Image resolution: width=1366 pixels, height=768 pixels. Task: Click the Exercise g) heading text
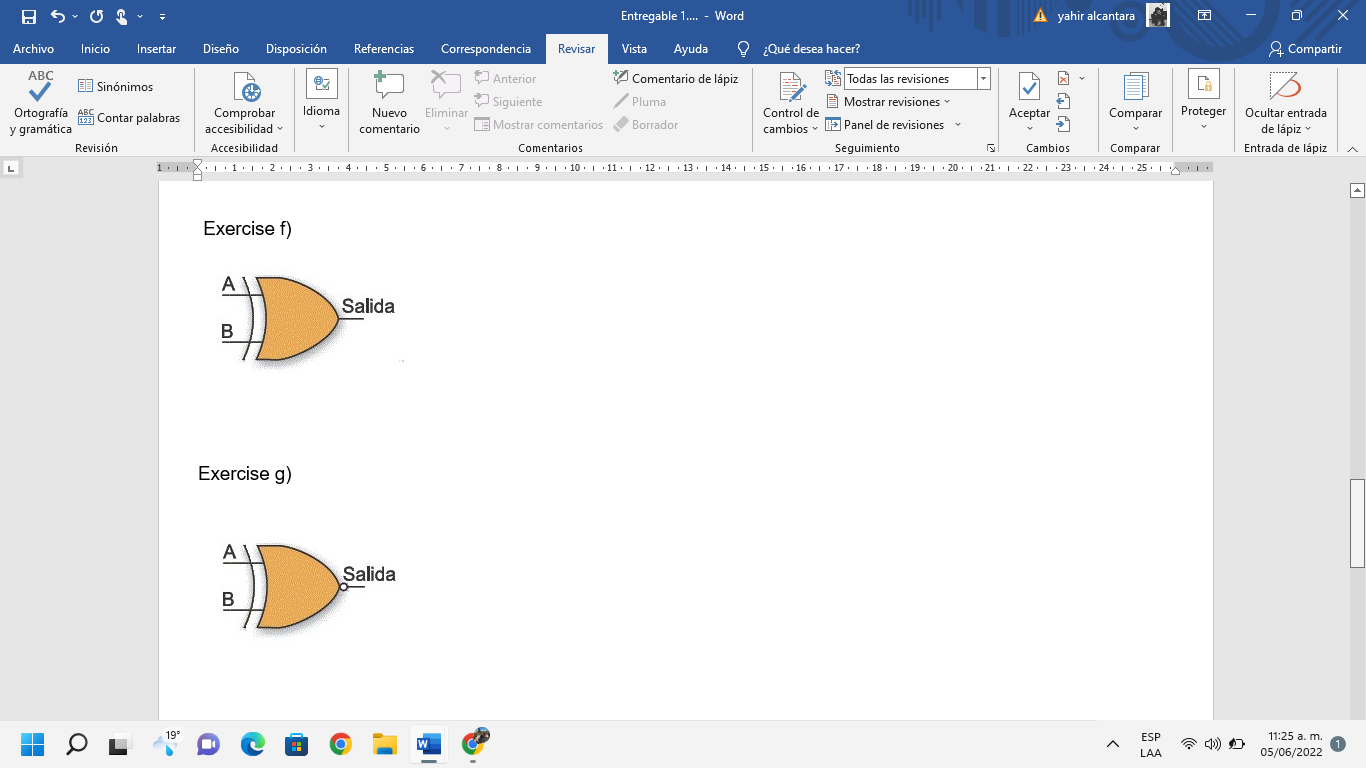pyautogui.click(x=245, y=474)
